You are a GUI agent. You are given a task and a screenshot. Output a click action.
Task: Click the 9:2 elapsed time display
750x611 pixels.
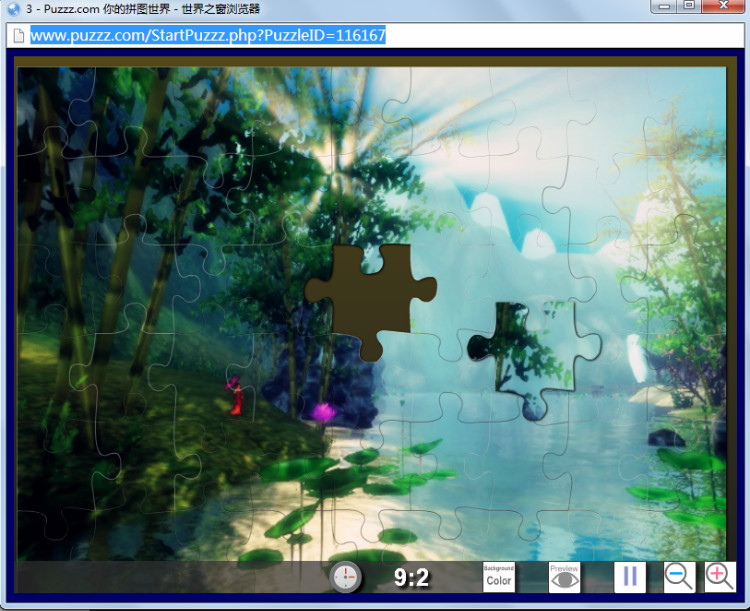[411, 578]
